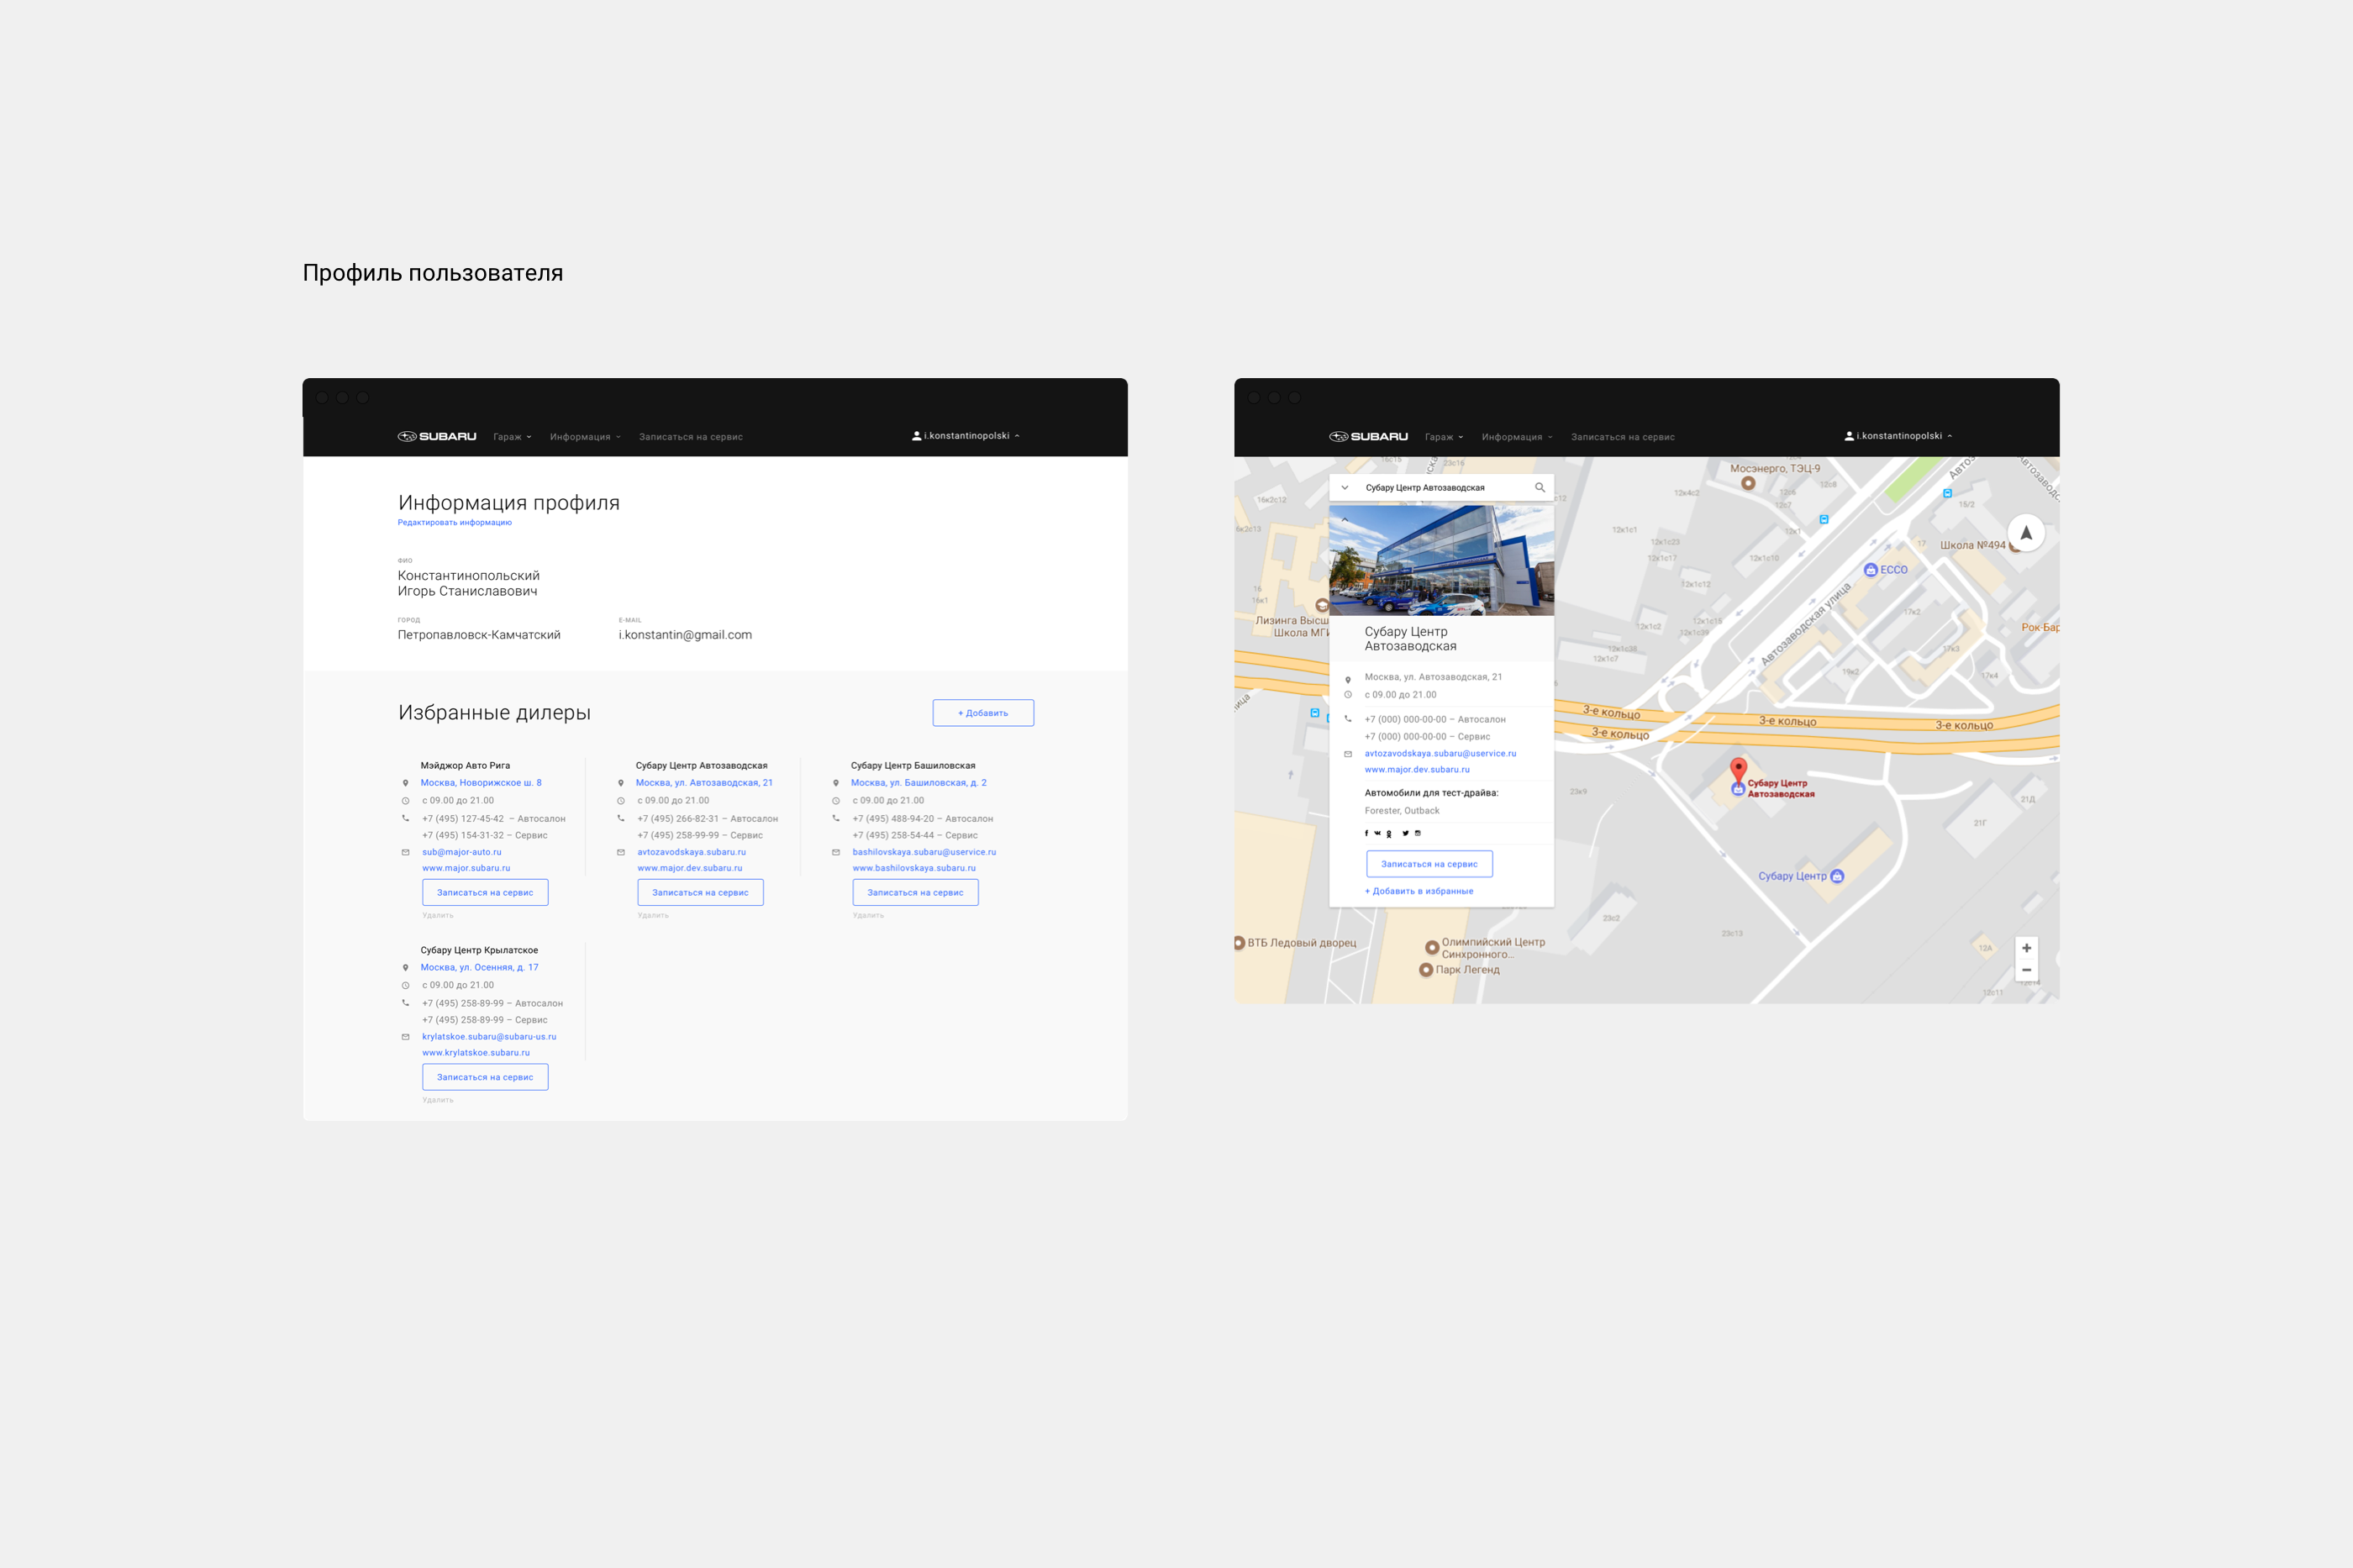Click Записаться на сервис under Субару Центр Крылатское
This screenshot has height=1568, width=2353.
coord(485,1077)
